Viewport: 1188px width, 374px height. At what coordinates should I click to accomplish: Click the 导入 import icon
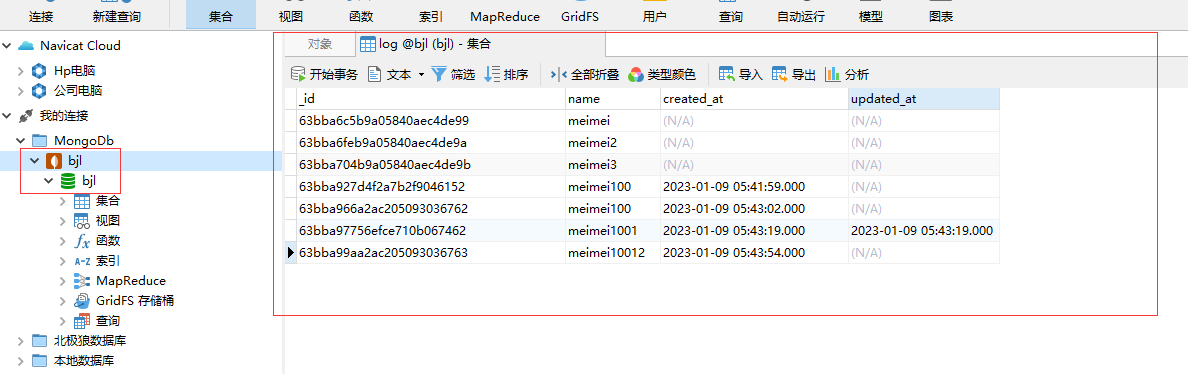pos(727,74)
